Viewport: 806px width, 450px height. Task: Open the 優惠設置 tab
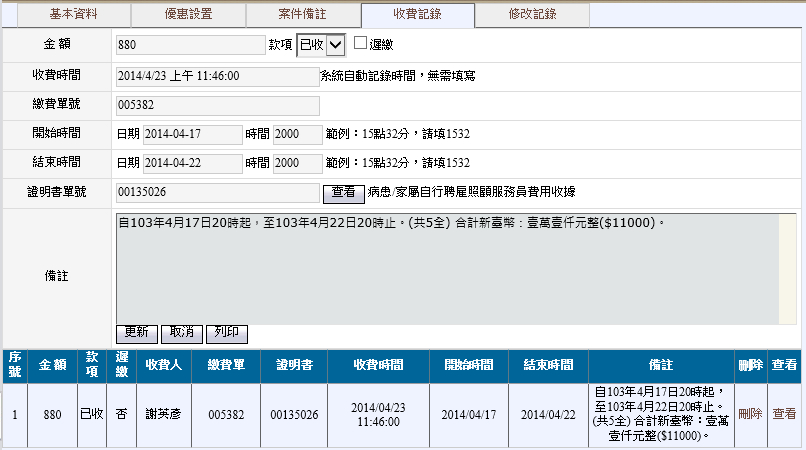tap(188, 14)
